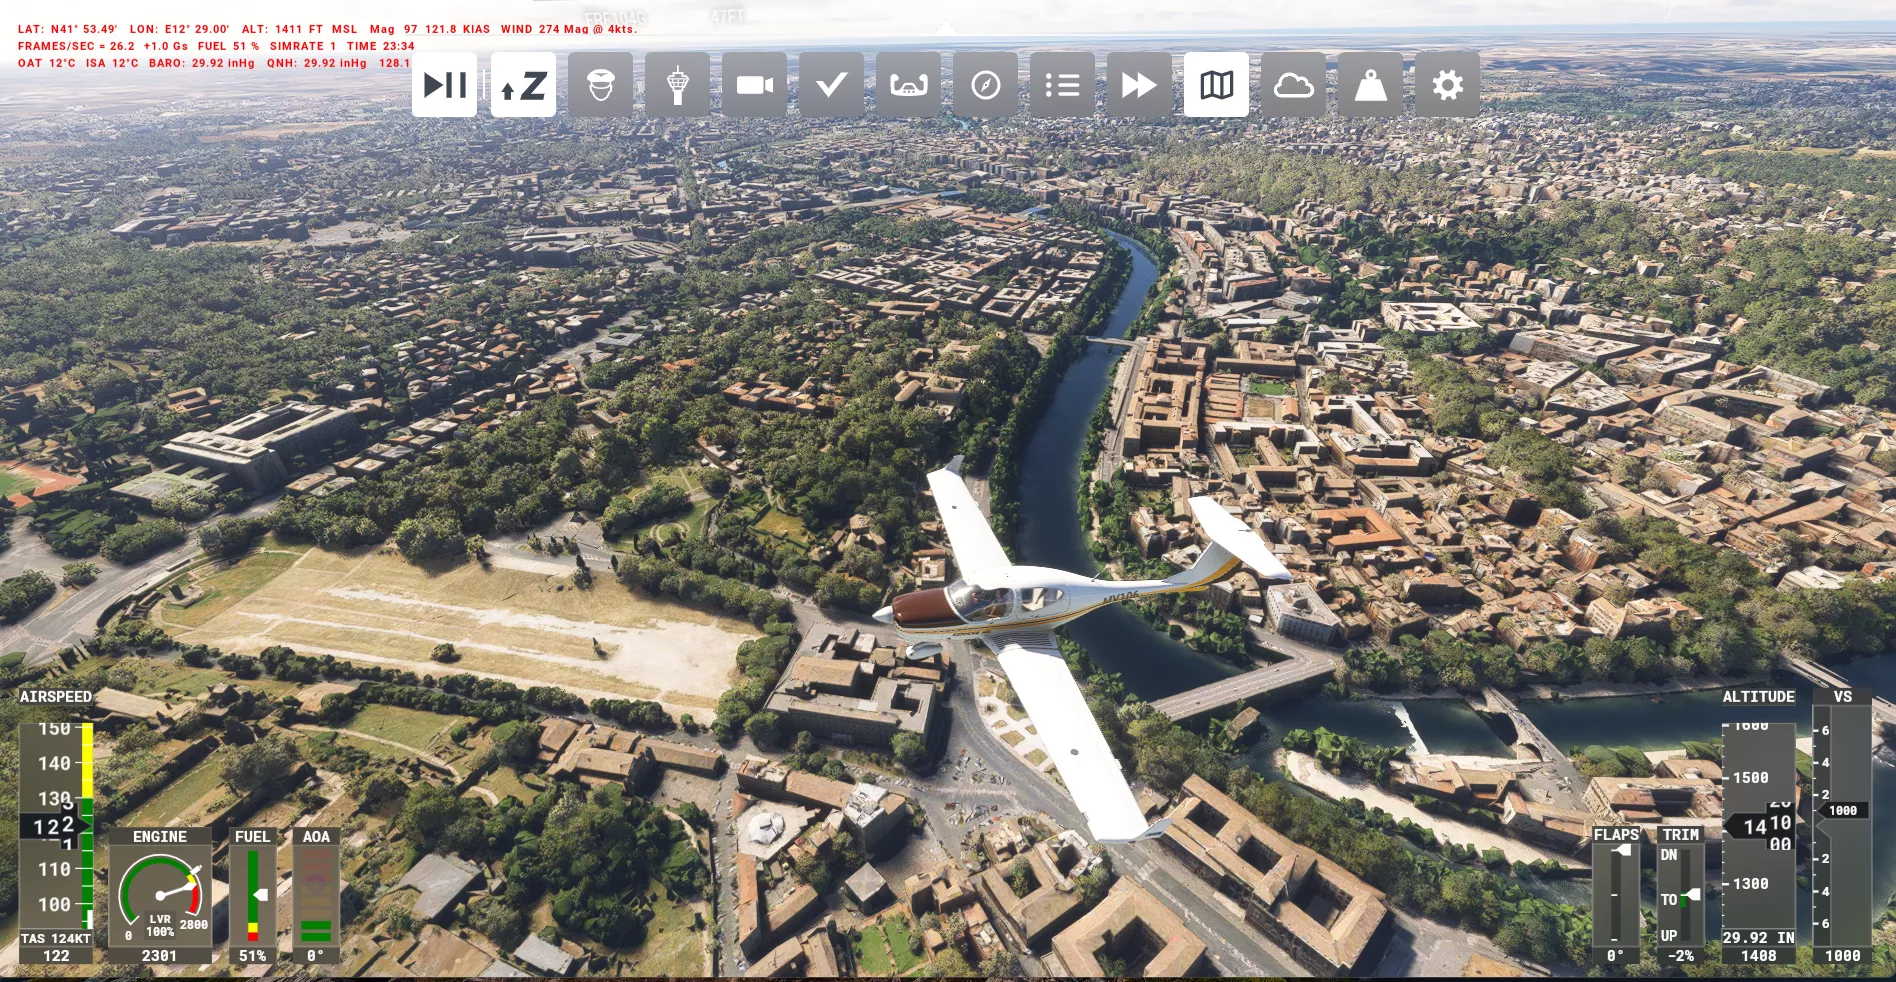Click the 'TAS 124KT' readout
Image resolution: width=1896 pixels, height=982 pixels.
point(56,939)
